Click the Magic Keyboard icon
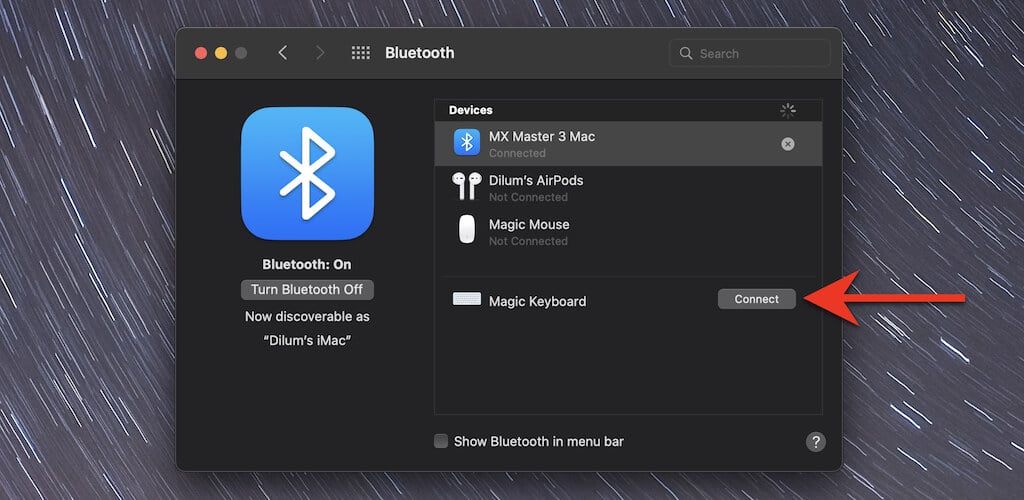1024x500 pixels. (467, 299)
